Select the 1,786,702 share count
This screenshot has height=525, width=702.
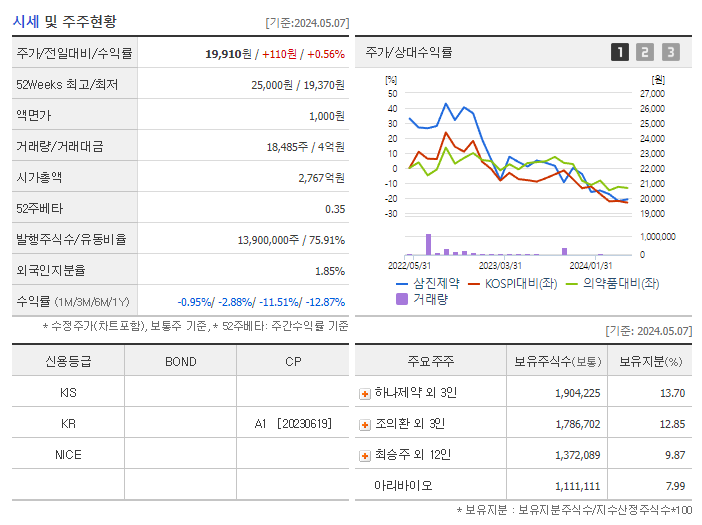coord(578,424)
